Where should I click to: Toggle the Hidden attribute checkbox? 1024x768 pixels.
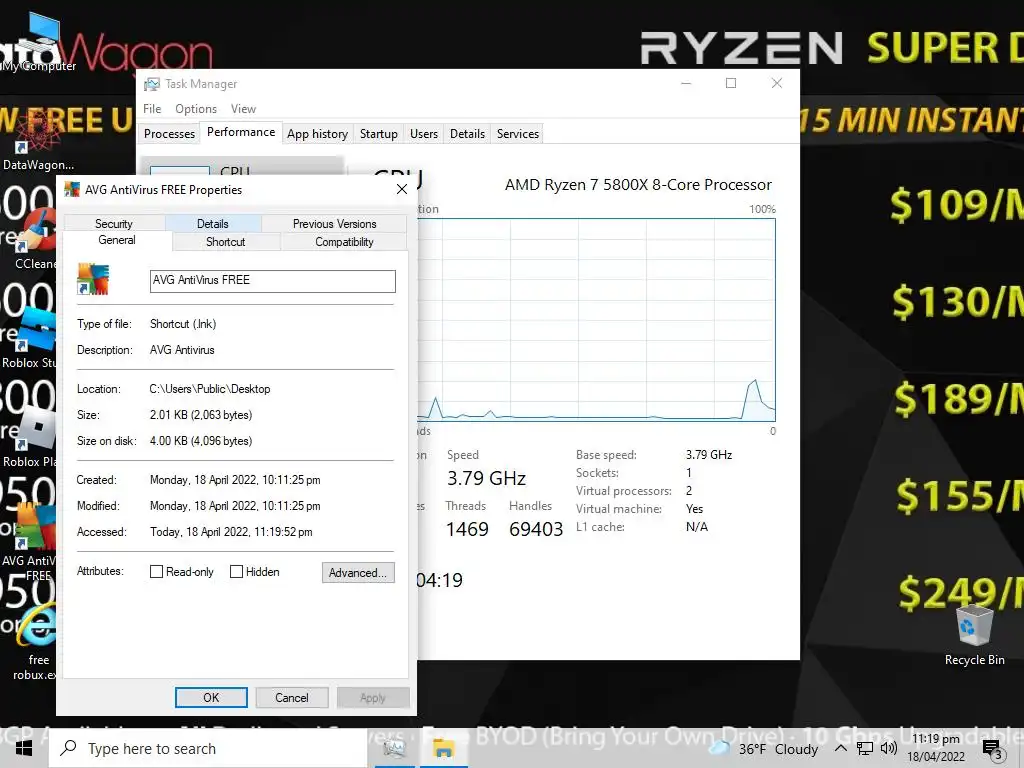coord(236,571)
